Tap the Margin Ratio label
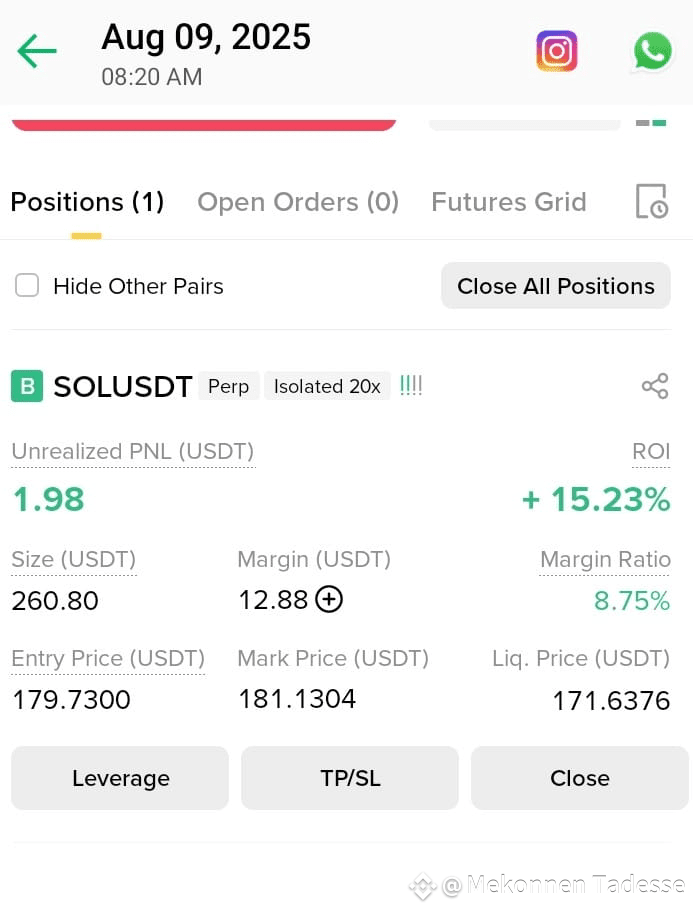The image size is (693, 912). pyautogui.click(x=605, y=559)
